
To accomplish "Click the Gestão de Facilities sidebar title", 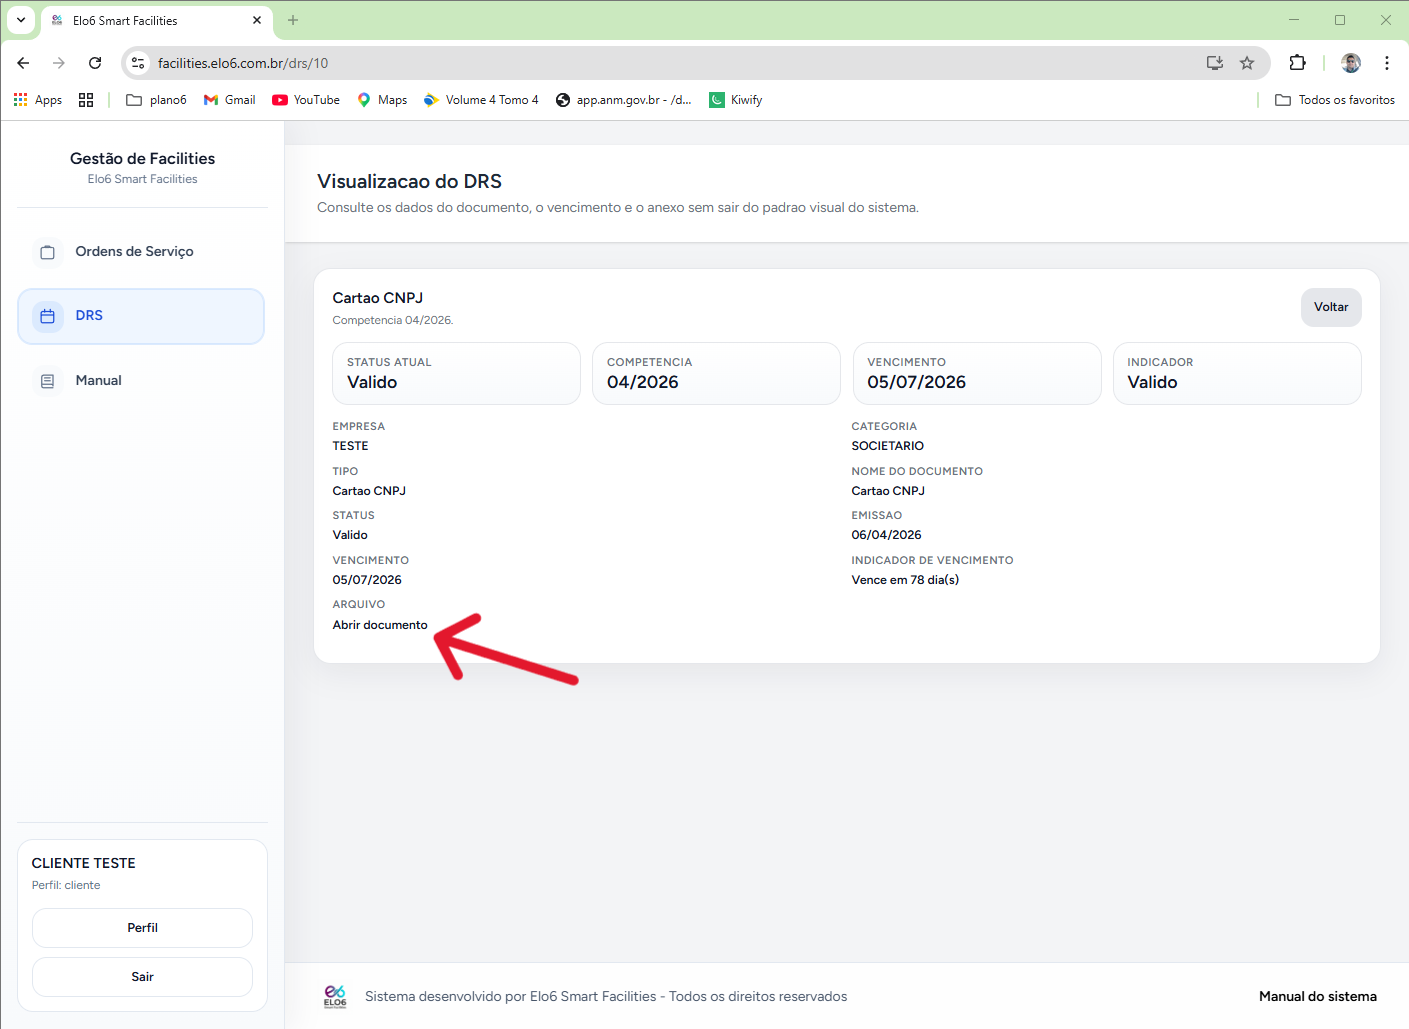I will click(142, 158).
